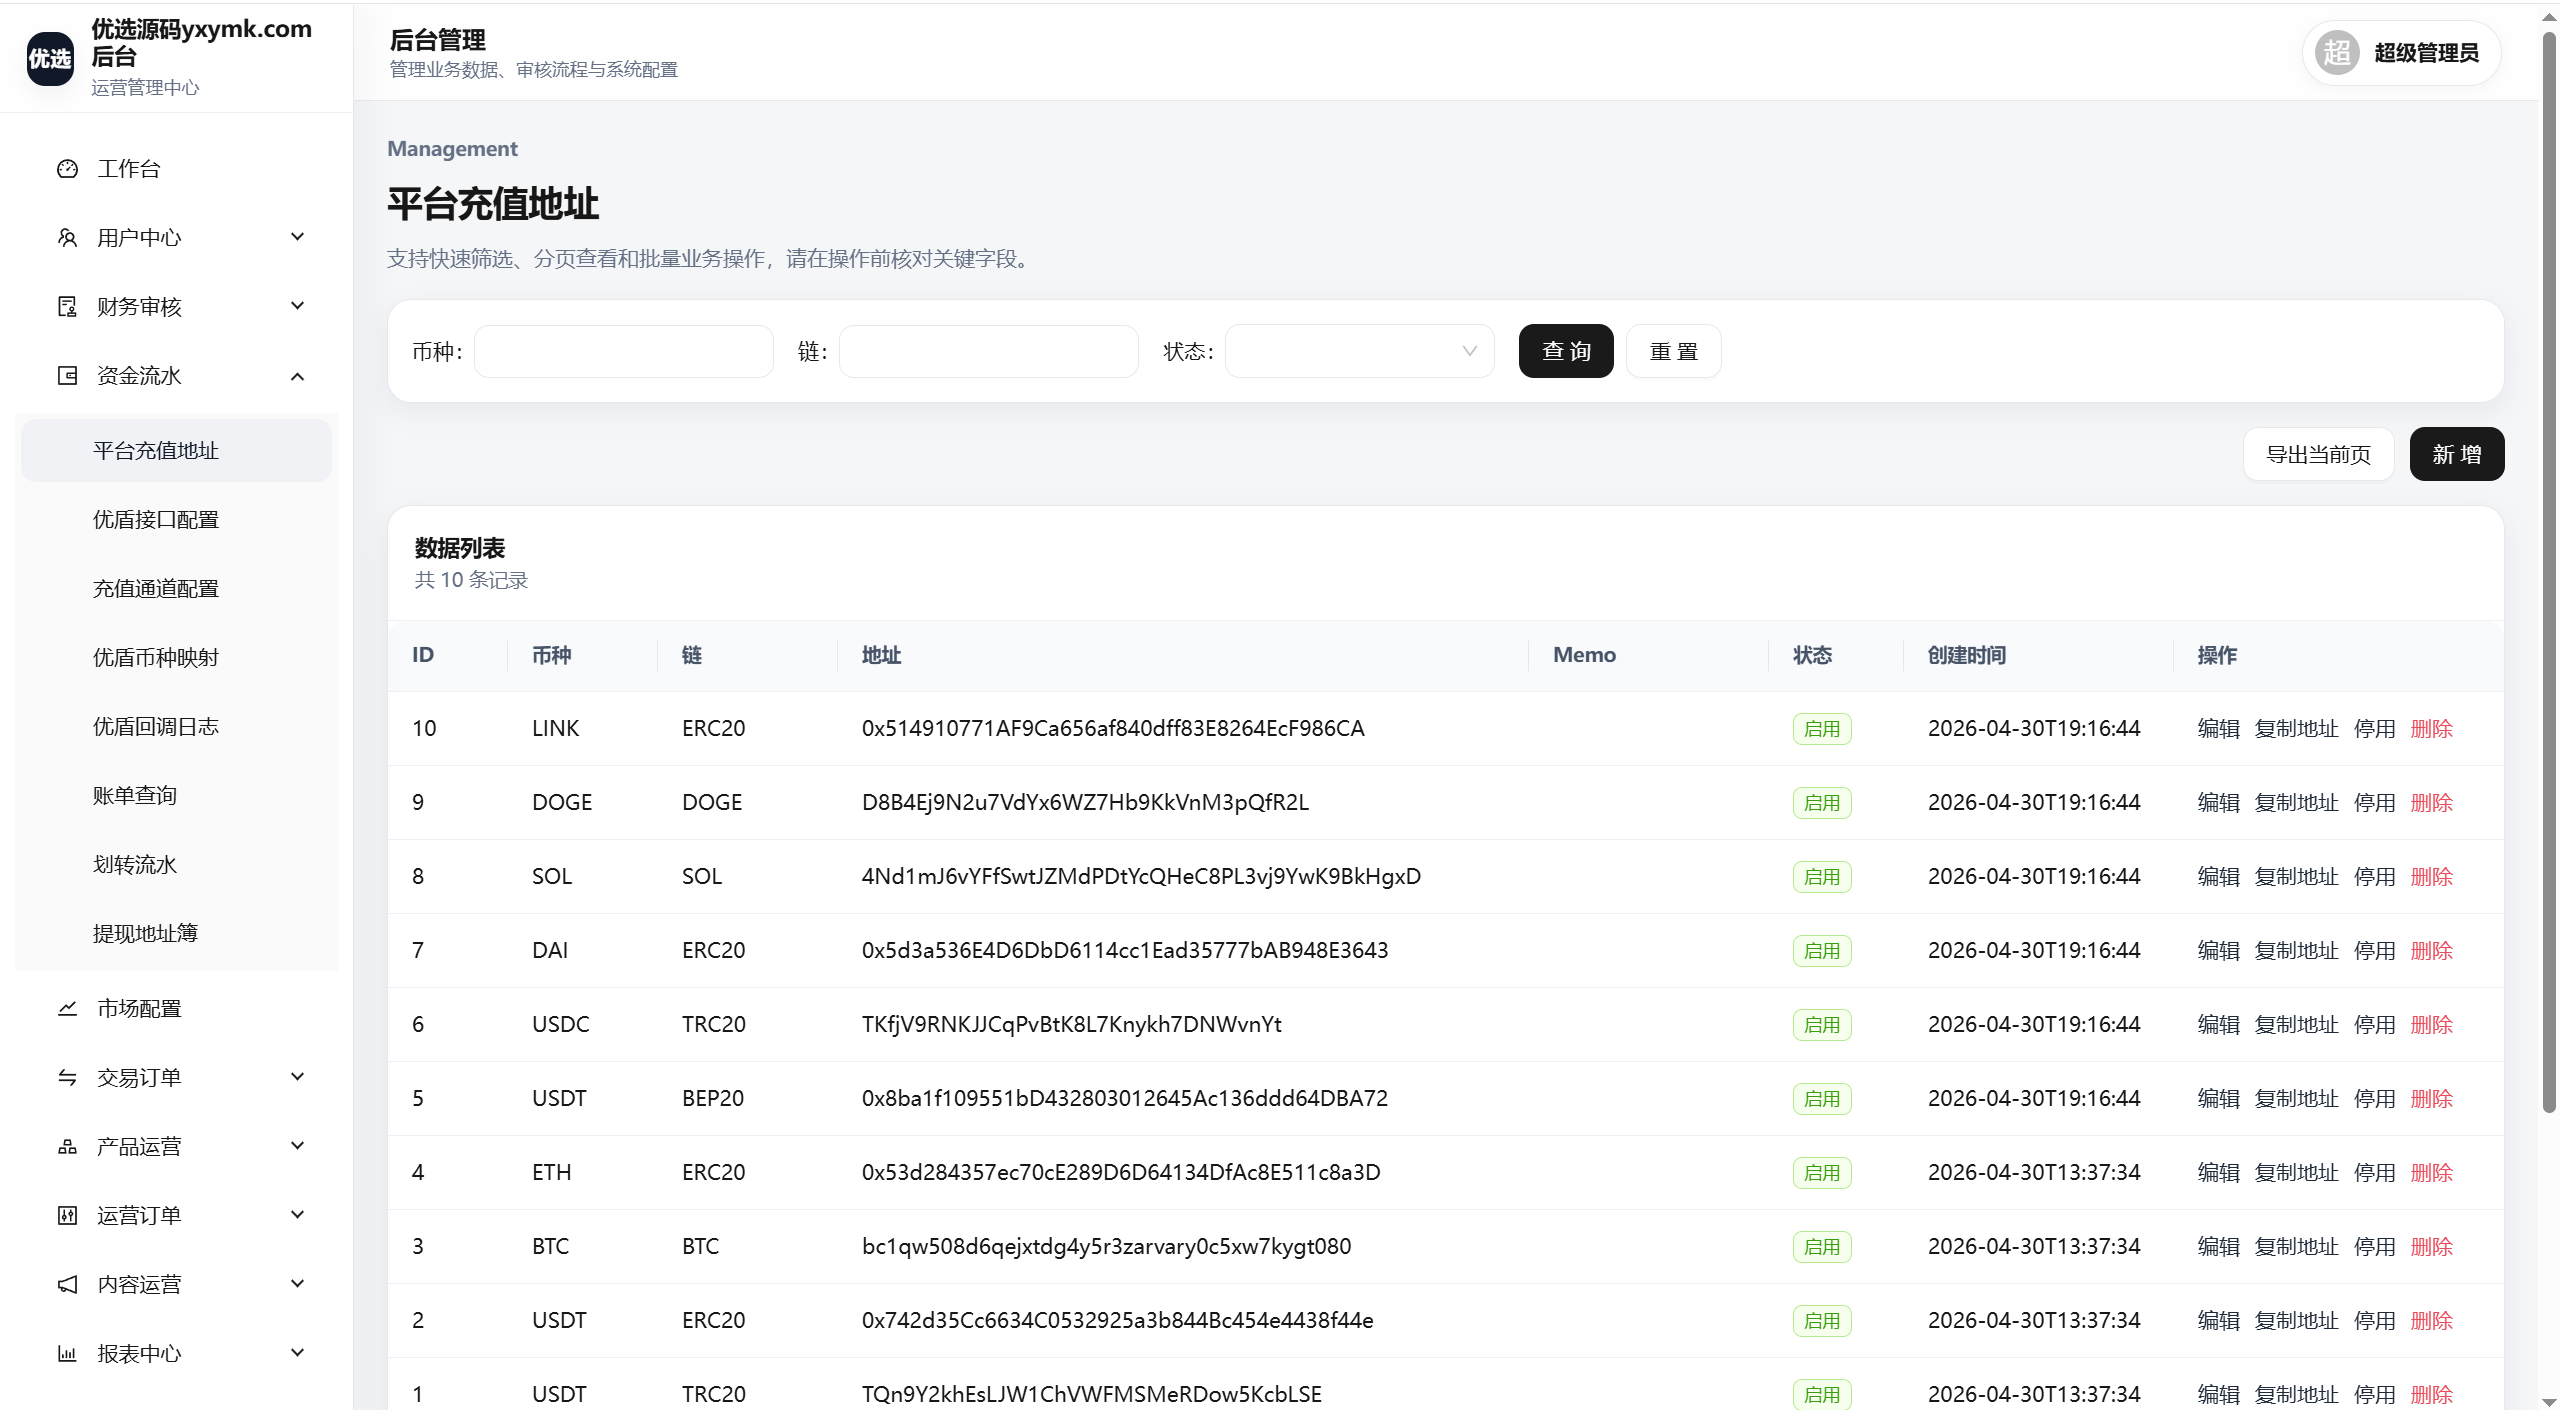Viewport: 2560px width, 1410px height.
Task: Copy address of the DOGE row
Action: coord(2296,803)
